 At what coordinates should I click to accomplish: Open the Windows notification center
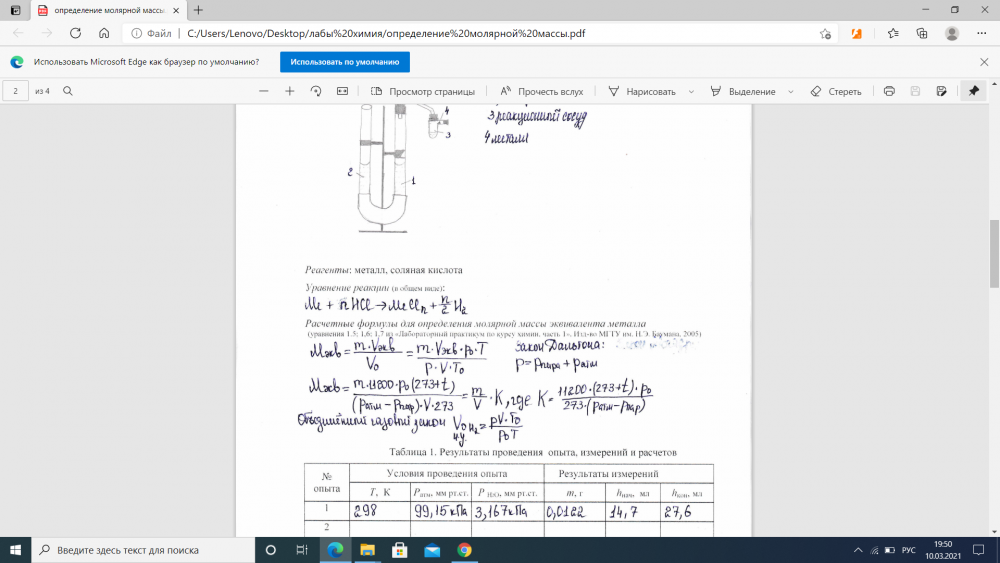[x=979, y=550]
